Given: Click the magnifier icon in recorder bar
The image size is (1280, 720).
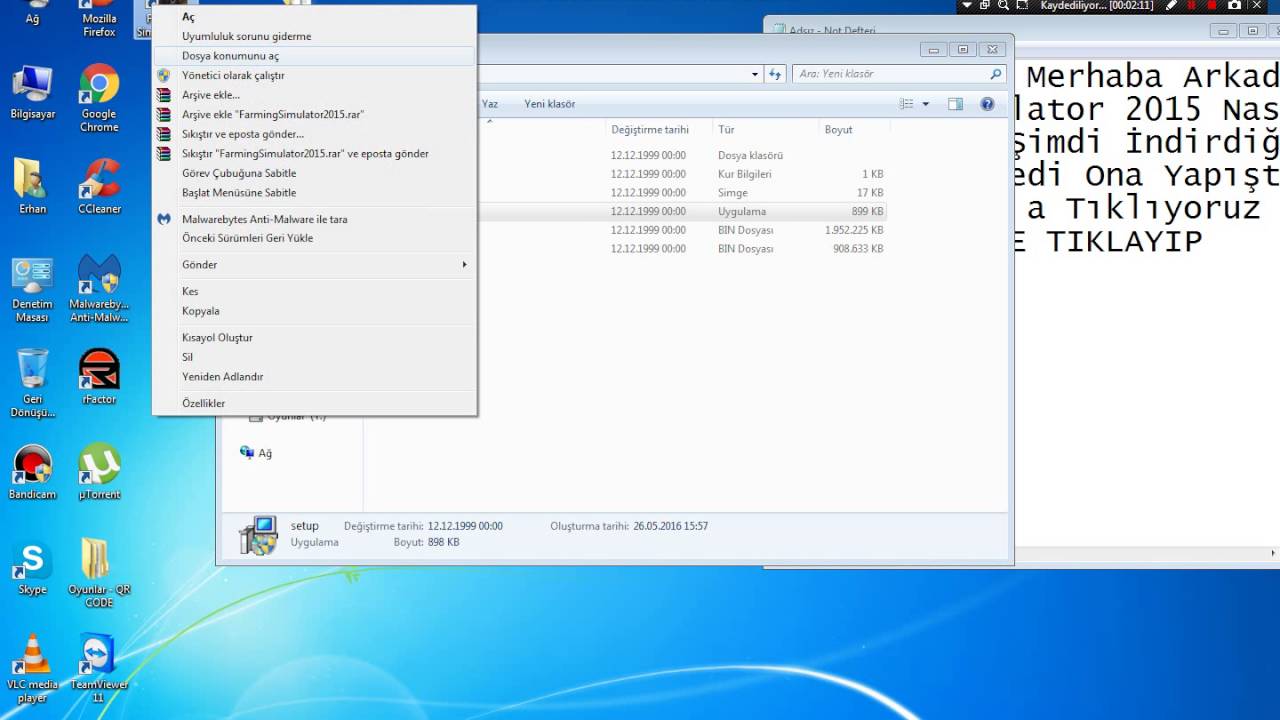Looking at the screenshot, I should click(1003, 6).
